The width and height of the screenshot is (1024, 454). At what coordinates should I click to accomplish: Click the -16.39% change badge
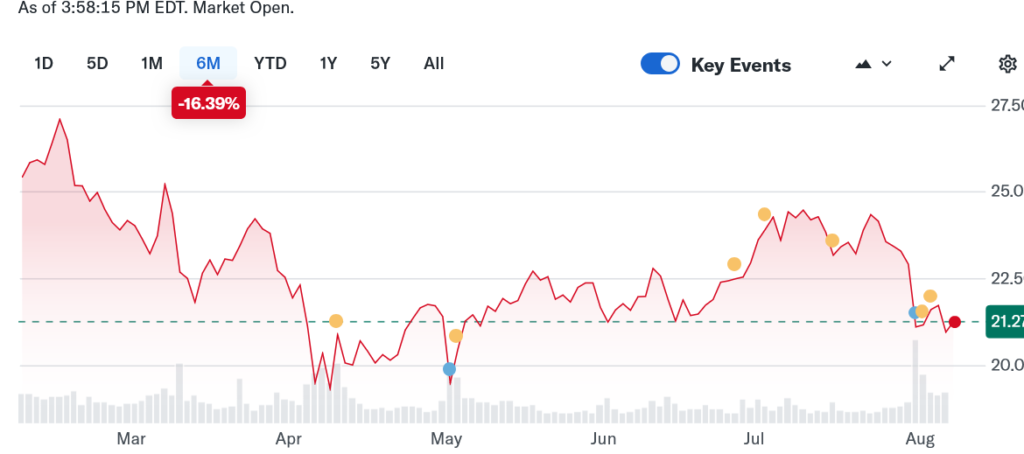click(208, 103)
